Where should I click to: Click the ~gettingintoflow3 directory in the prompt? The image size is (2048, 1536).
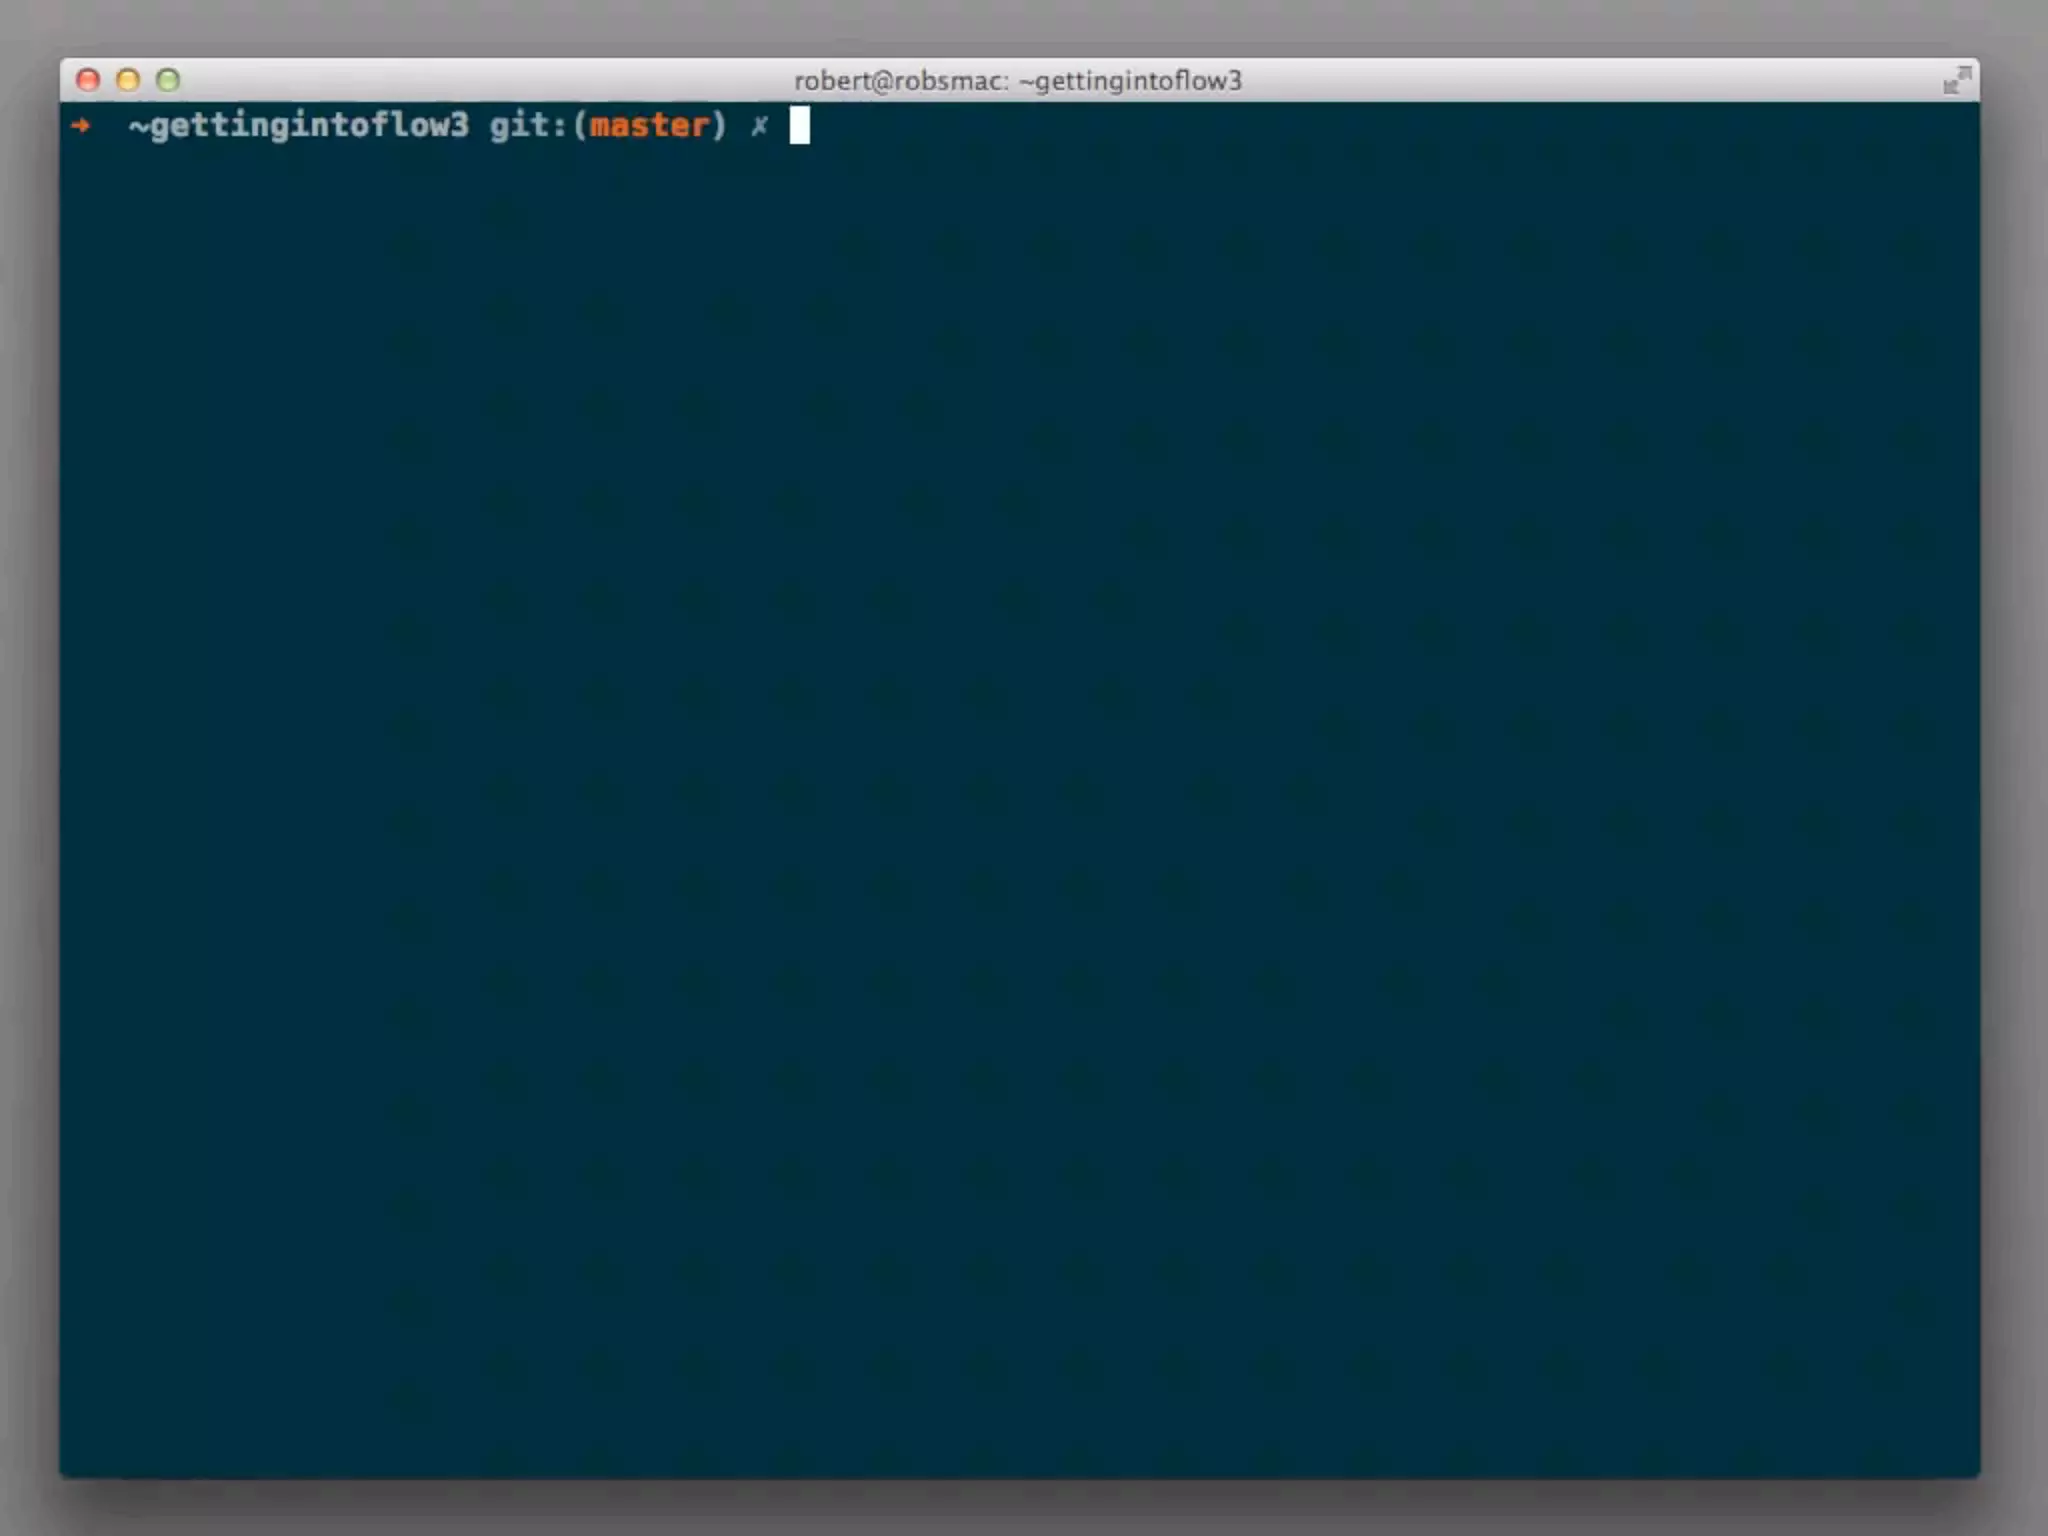pyautogui.click(x=300, y=126)
